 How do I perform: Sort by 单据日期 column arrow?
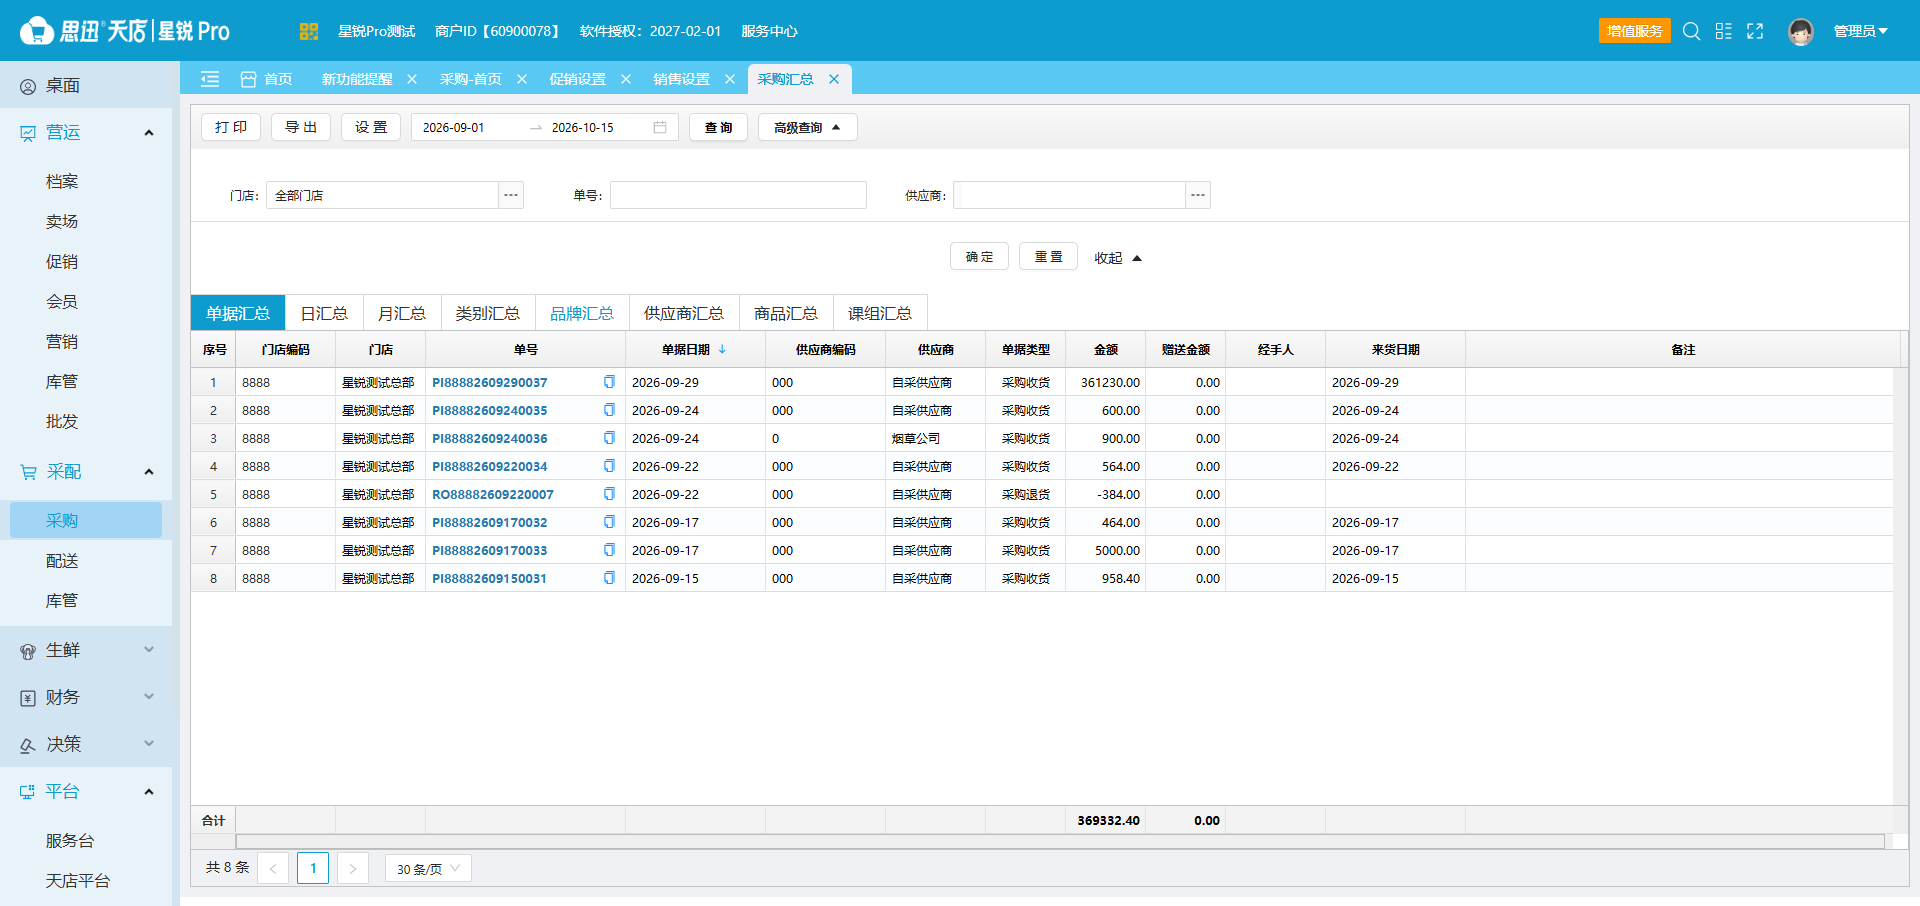[x=722, y=349]
